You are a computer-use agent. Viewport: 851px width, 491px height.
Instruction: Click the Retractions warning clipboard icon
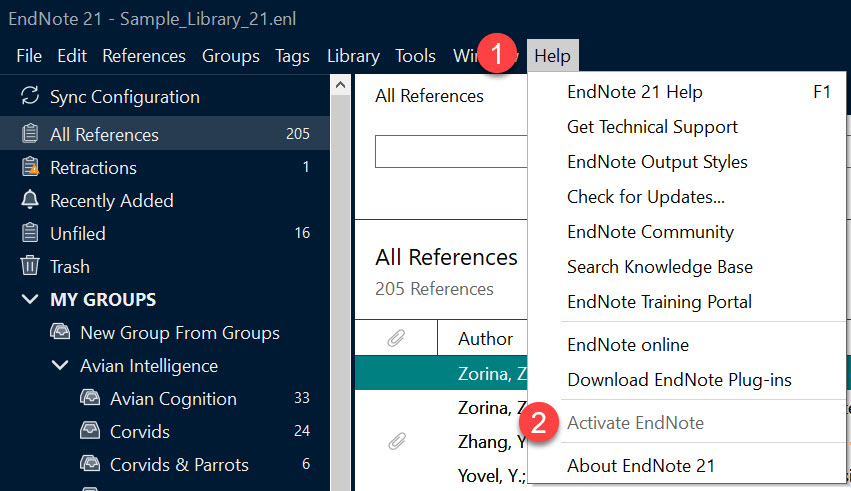click(x=30, y=167)
